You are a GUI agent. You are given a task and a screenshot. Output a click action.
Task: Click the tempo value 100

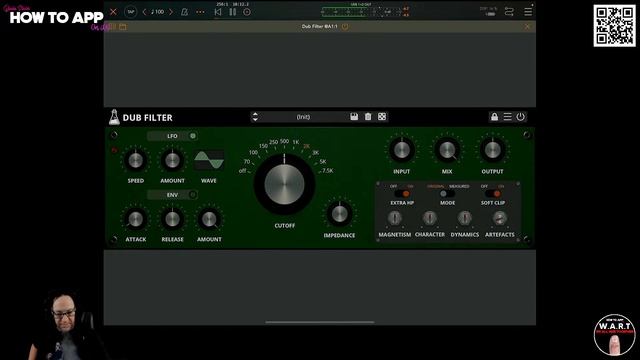(158, 12)
